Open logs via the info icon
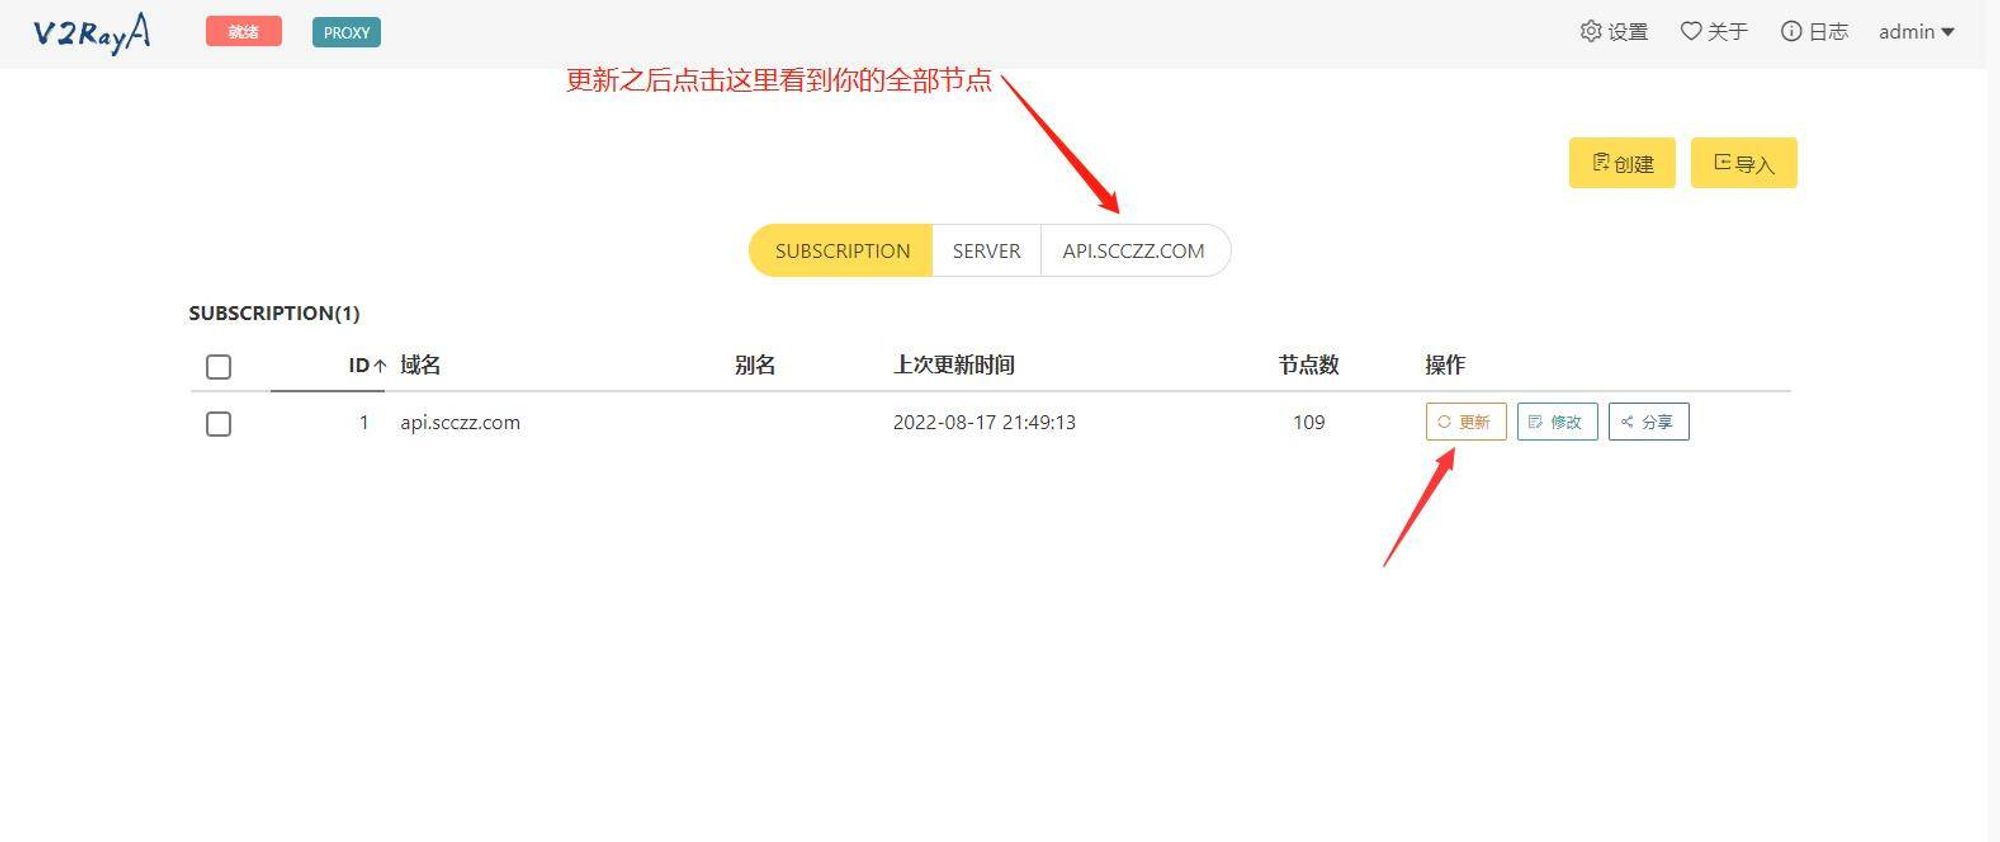The image size is (2000, 842). 1791,31
